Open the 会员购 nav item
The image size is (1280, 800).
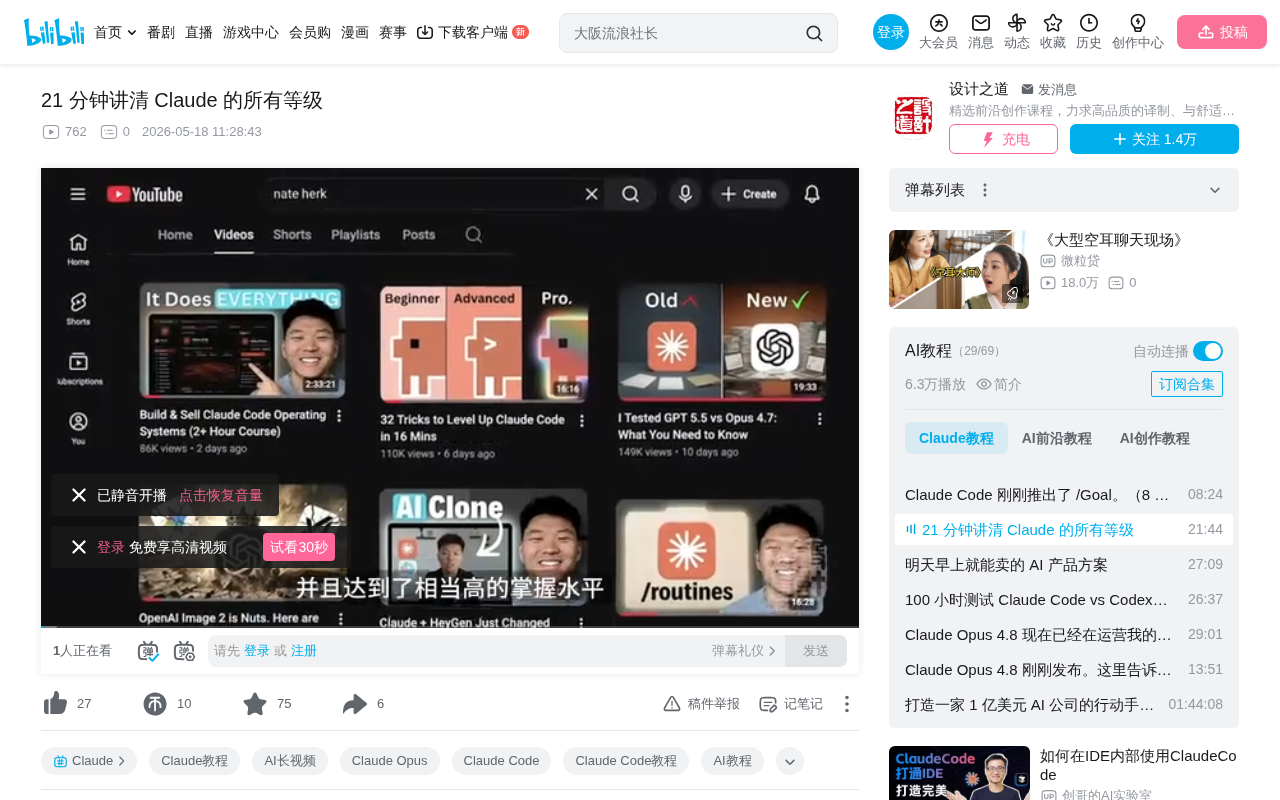pos(310,32)
